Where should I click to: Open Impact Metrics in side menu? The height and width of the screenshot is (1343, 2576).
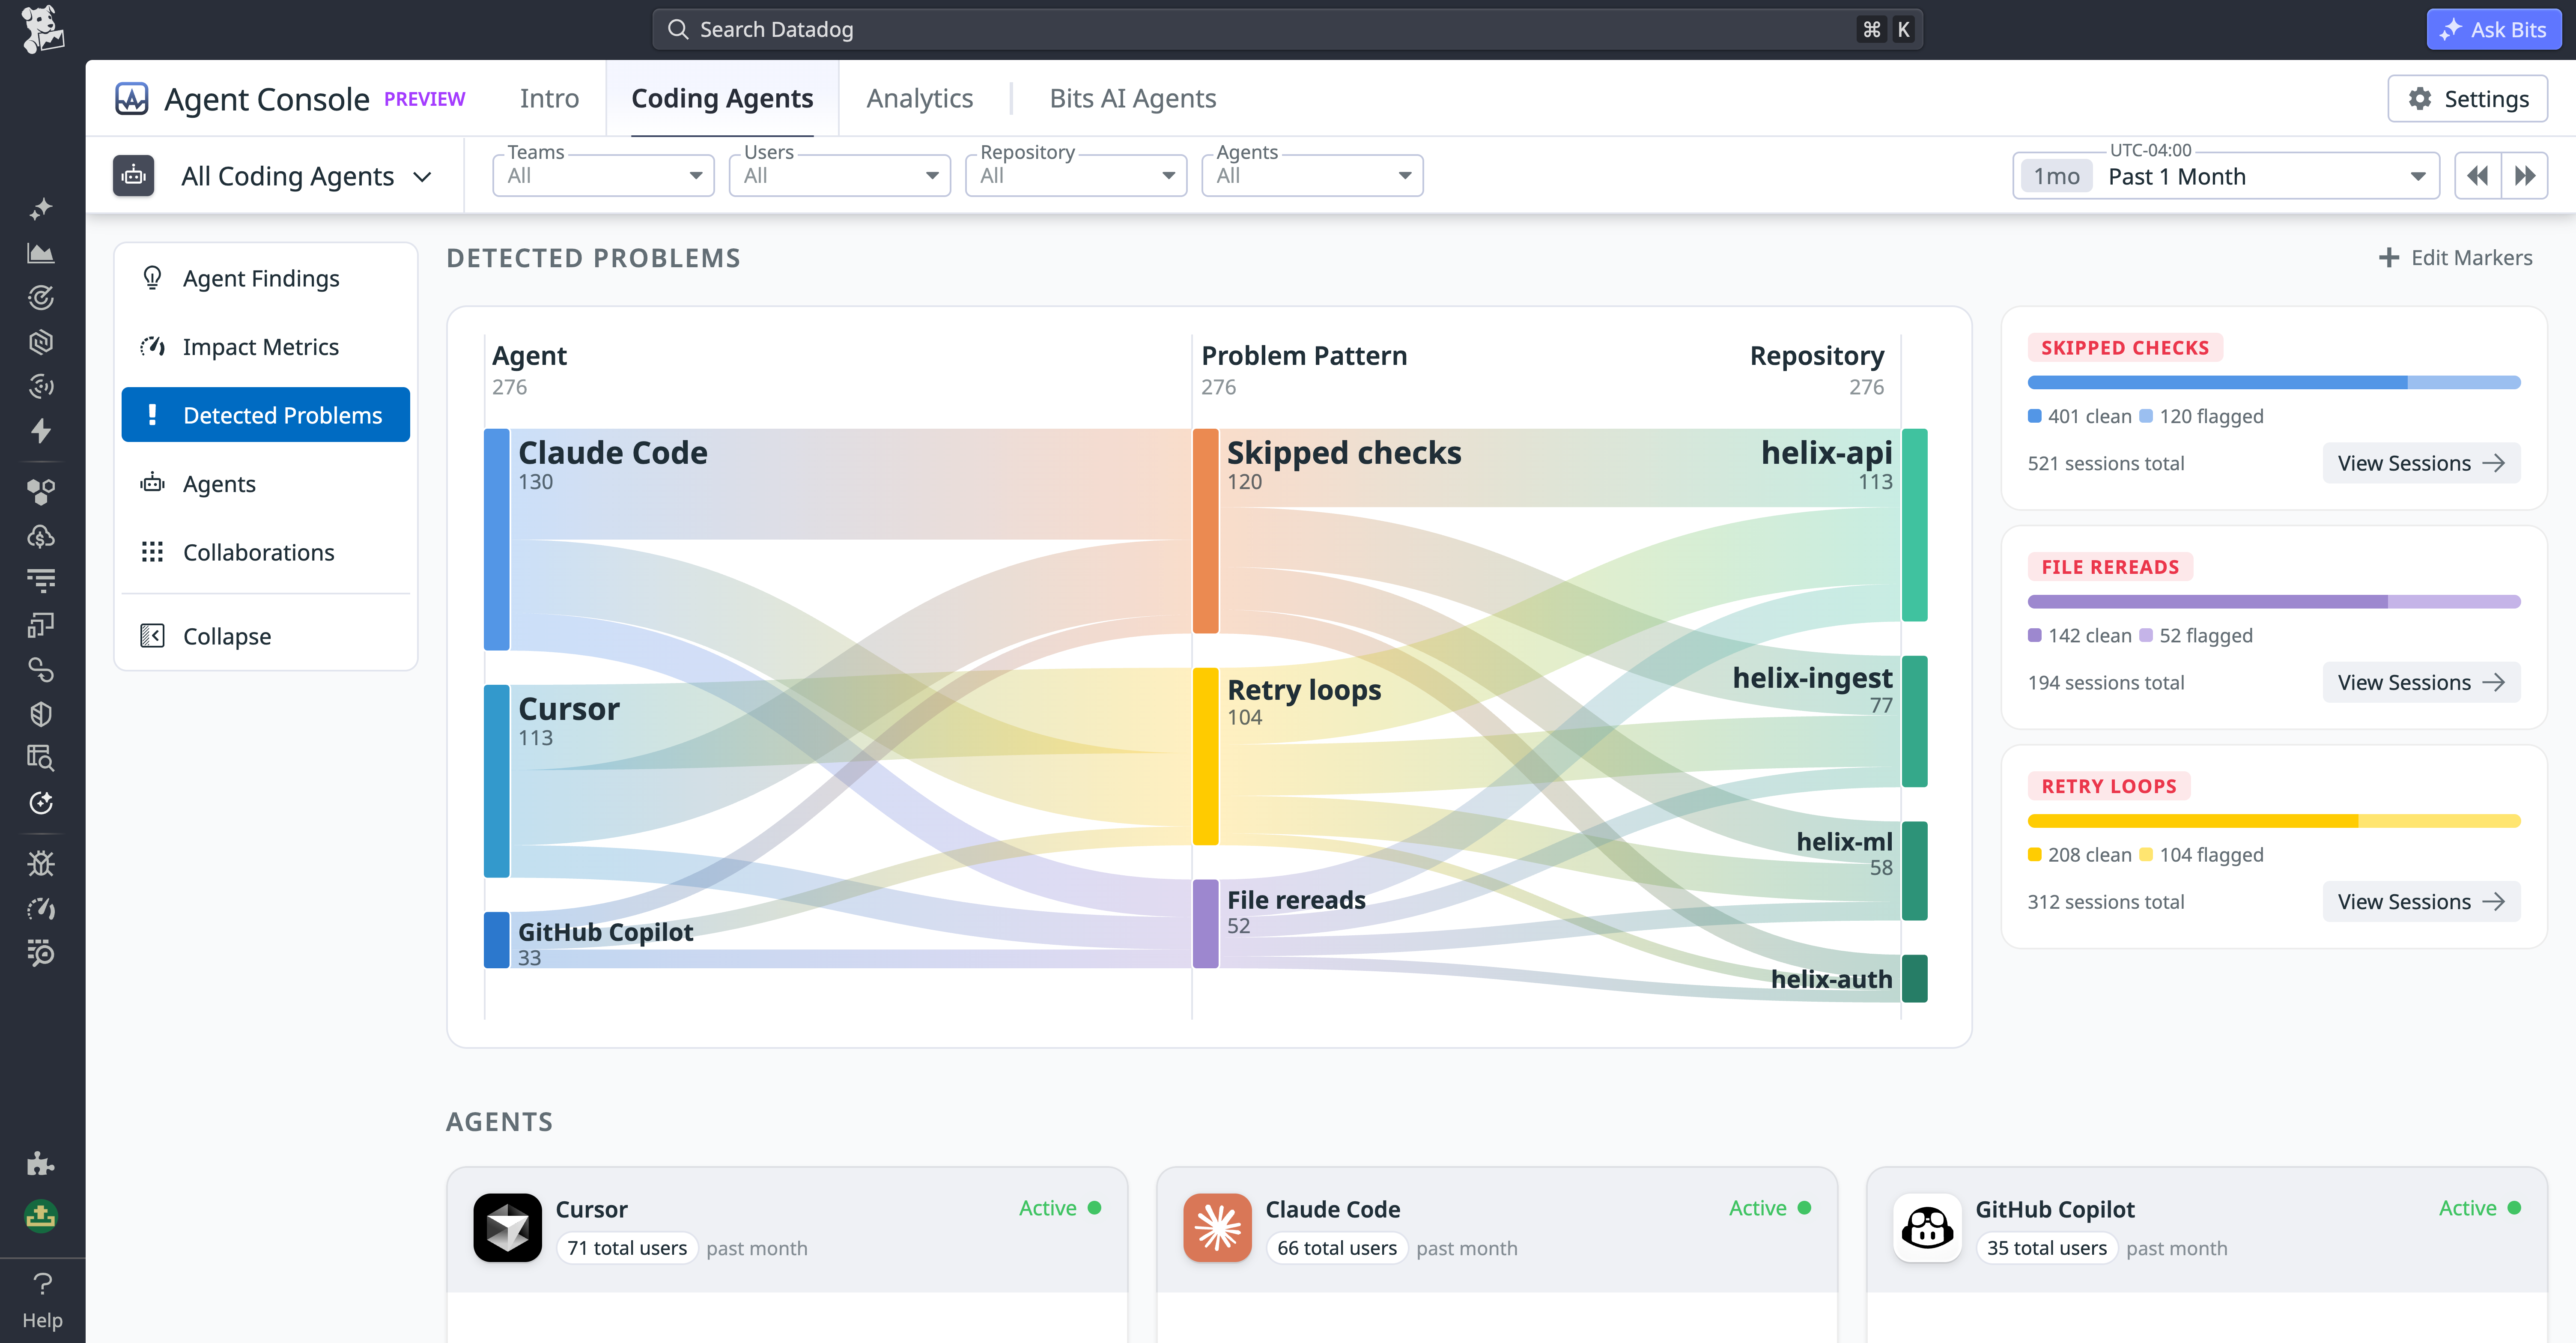tap(266, 346)
